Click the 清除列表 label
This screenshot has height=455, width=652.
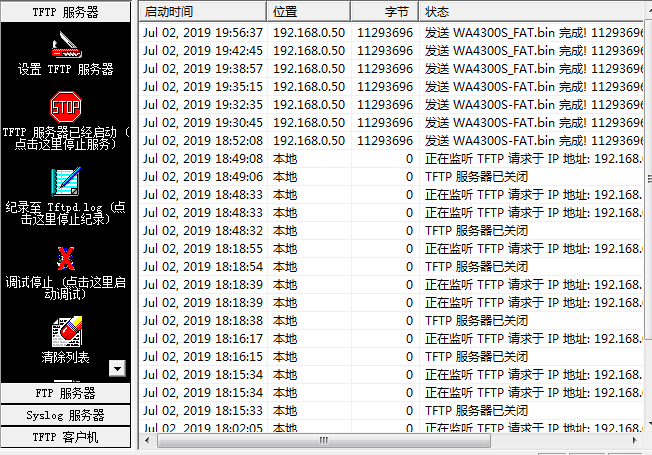(x=66, y=357)
